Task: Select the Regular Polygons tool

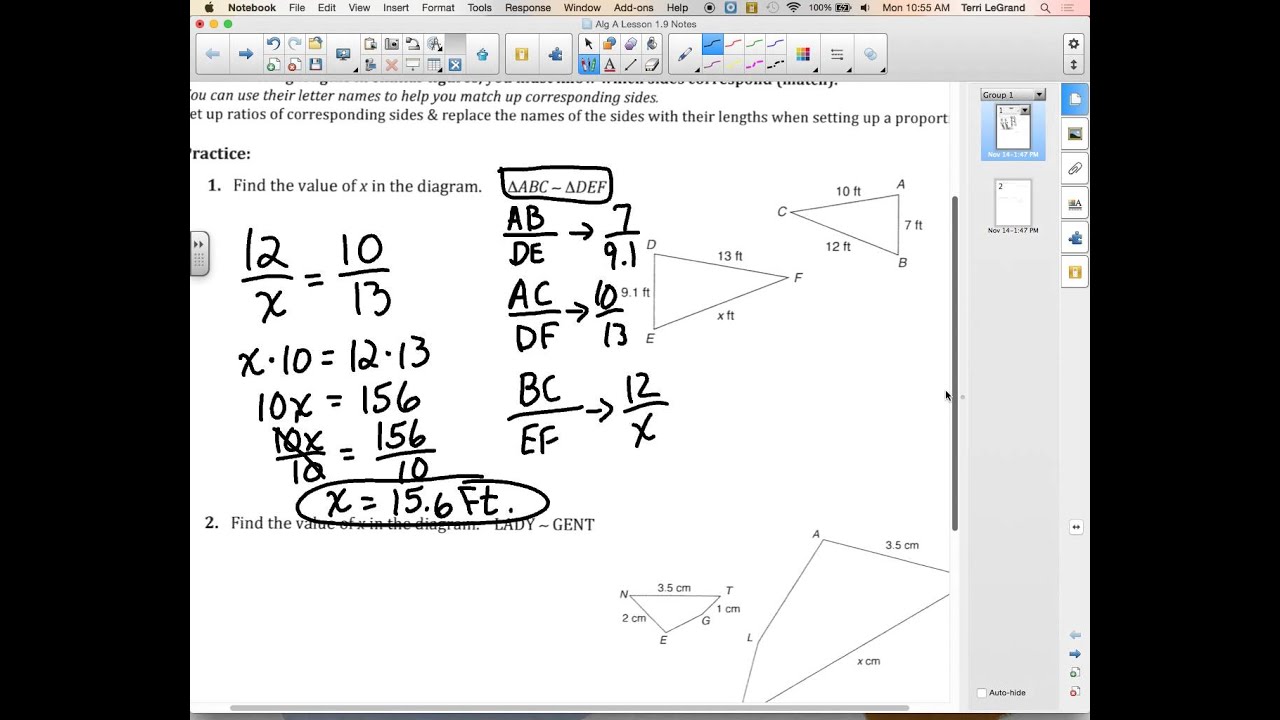Action: (x=630, y=44)
